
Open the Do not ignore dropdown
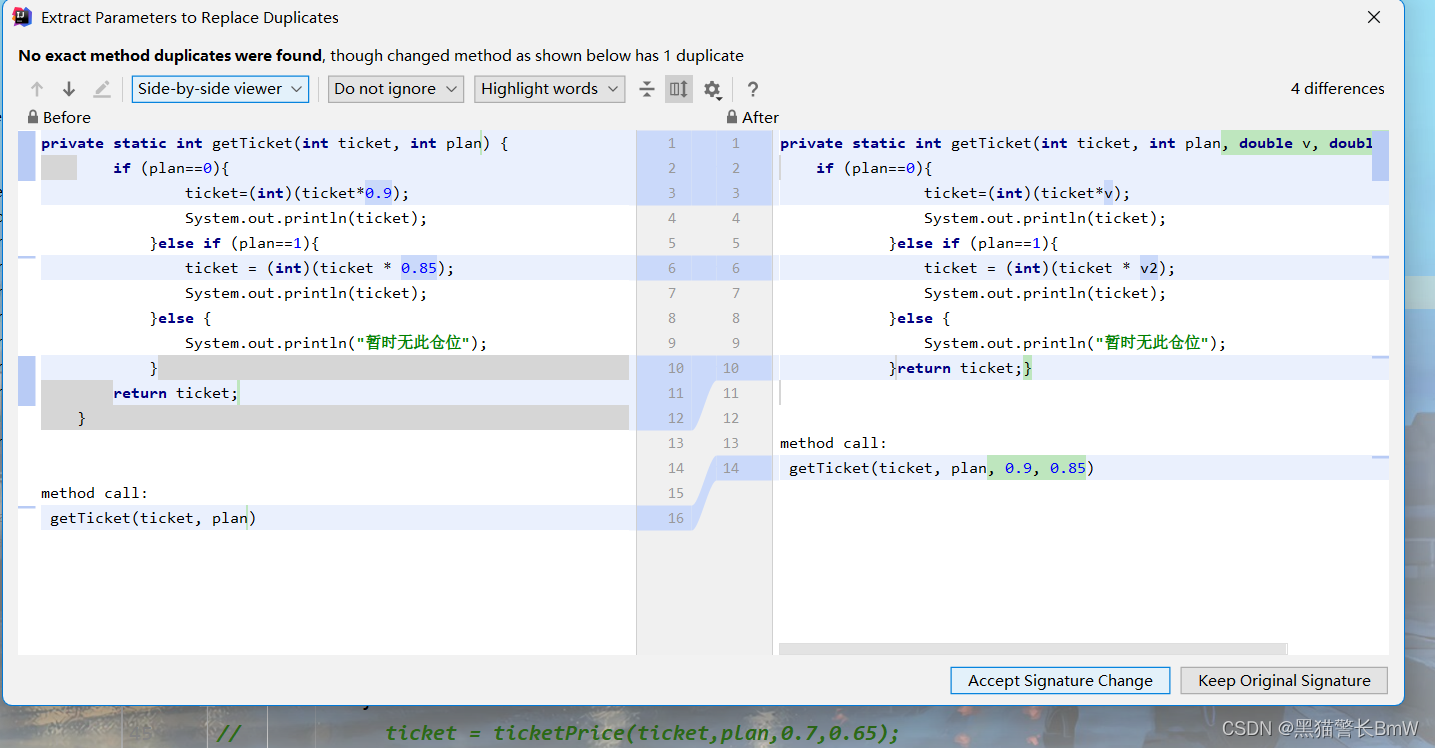[x=396, y=89]
